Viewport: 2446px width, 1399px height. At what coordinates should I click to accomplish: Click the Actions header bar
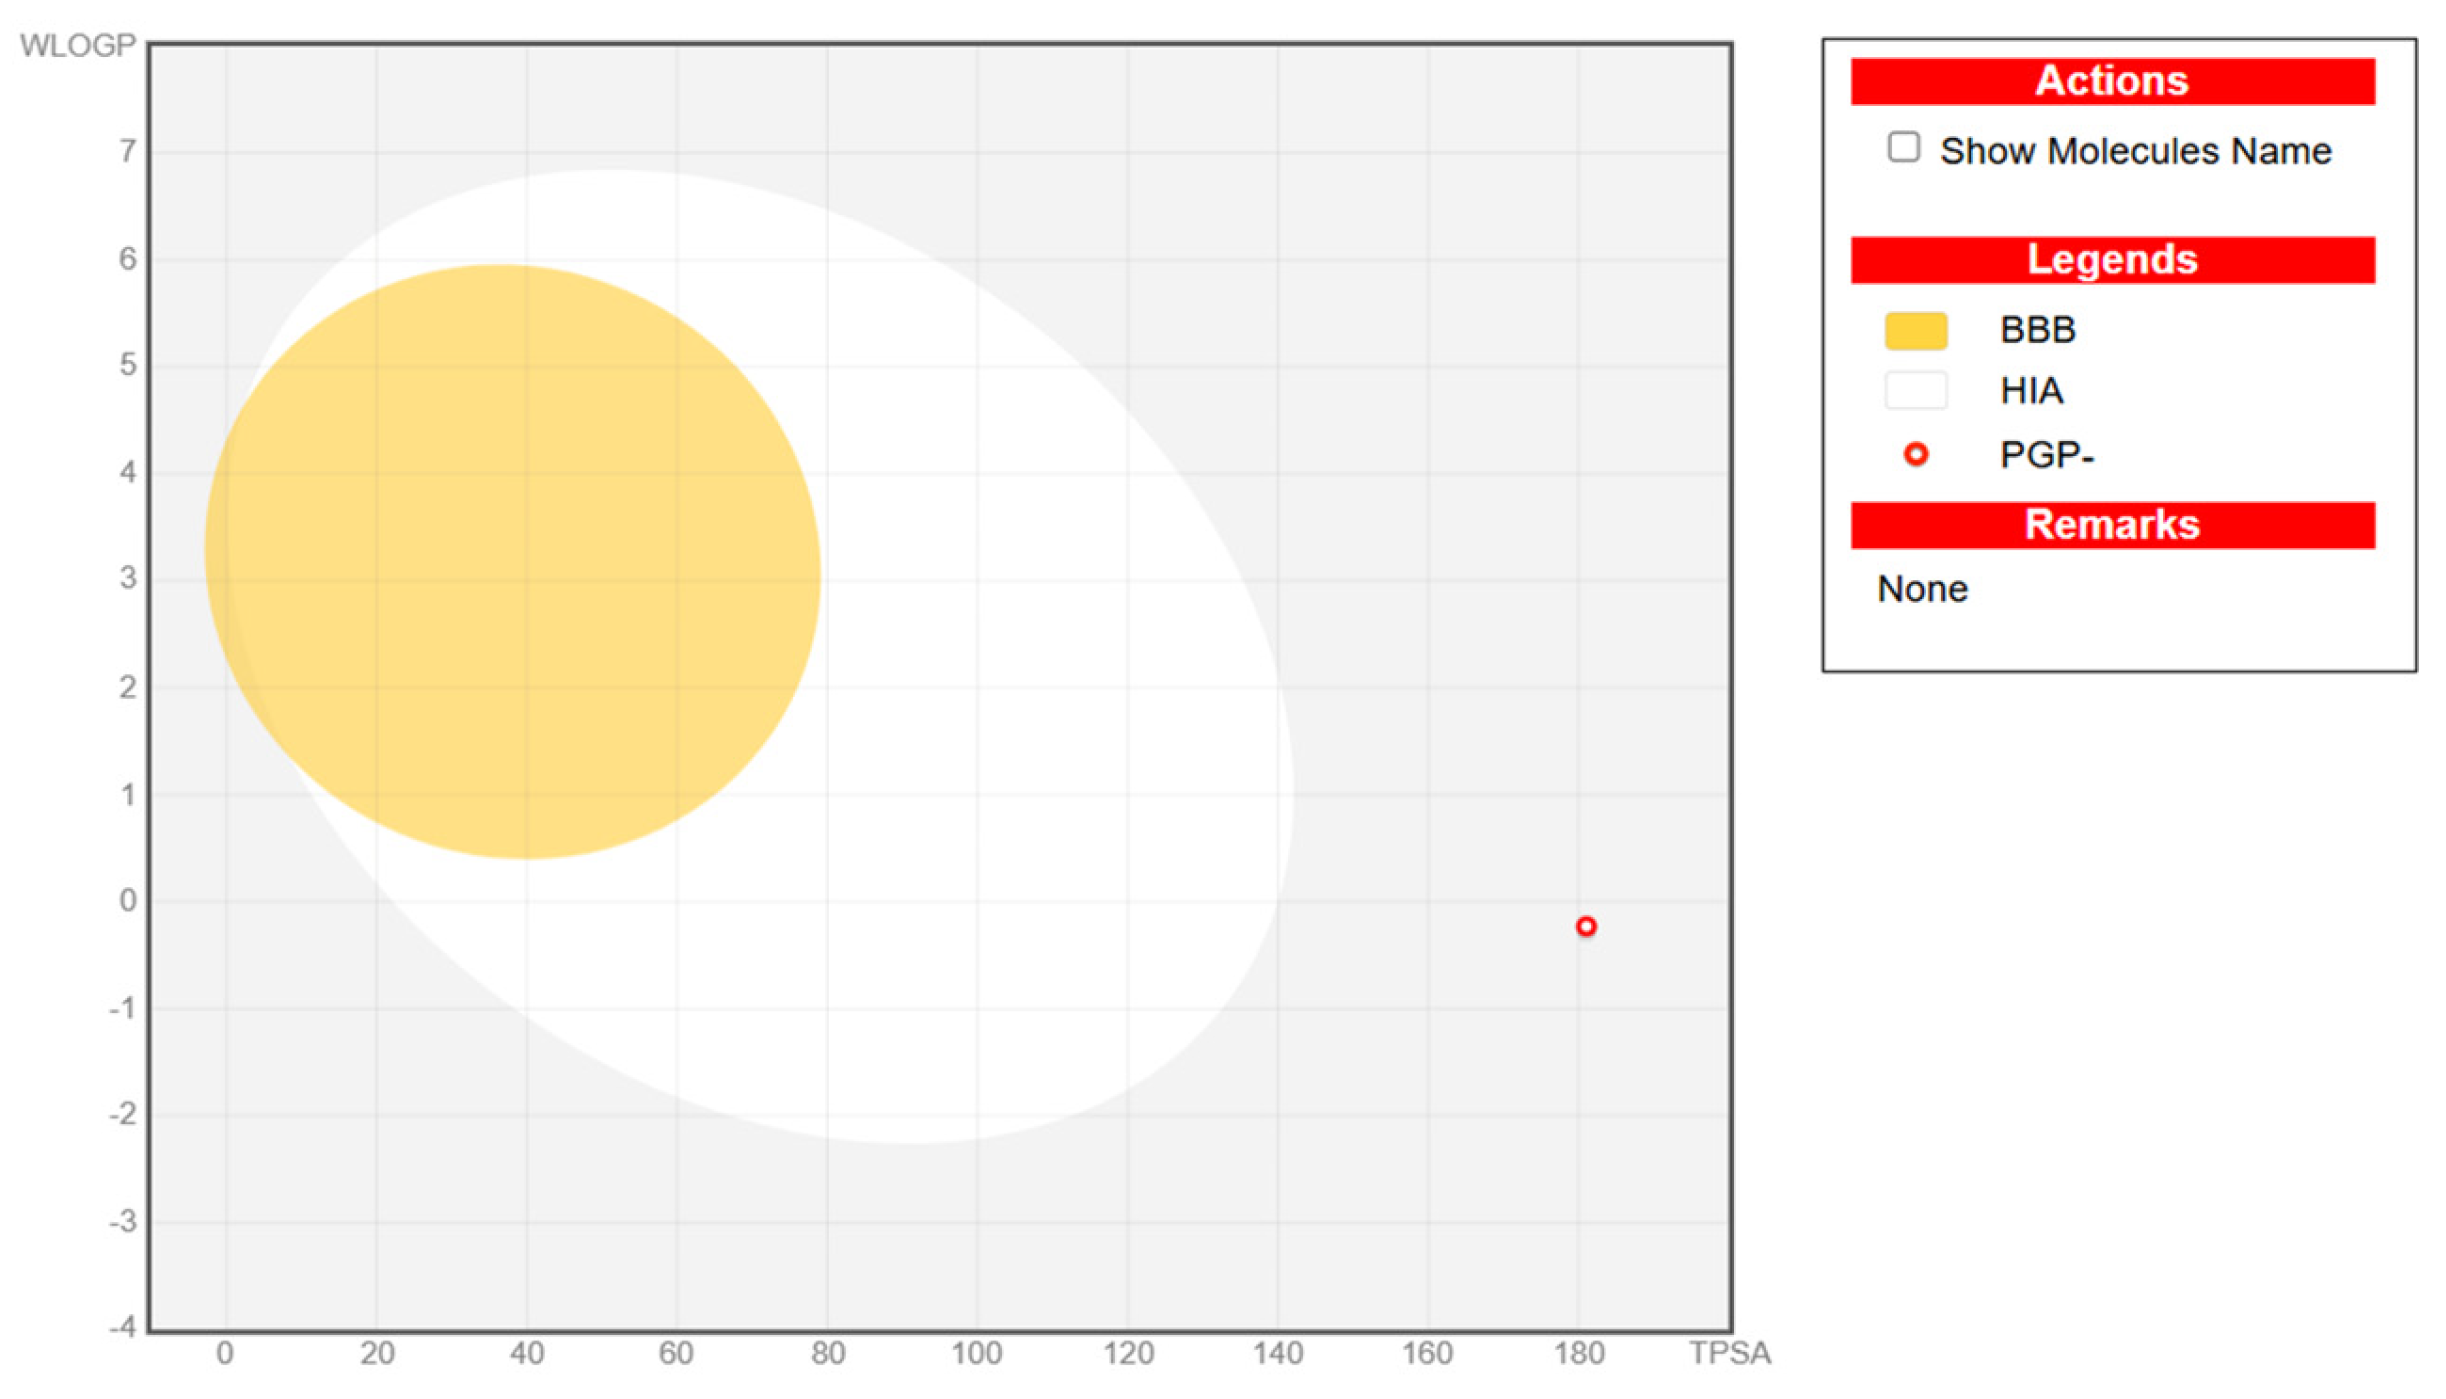pyautogui.click(x=2113, y=81)
